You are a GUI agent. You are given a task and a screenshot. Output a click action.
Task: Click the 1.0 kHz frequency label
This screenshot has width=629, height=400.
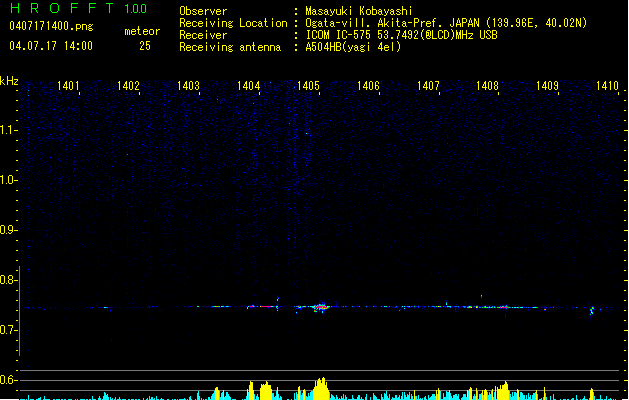pos(7,180)
